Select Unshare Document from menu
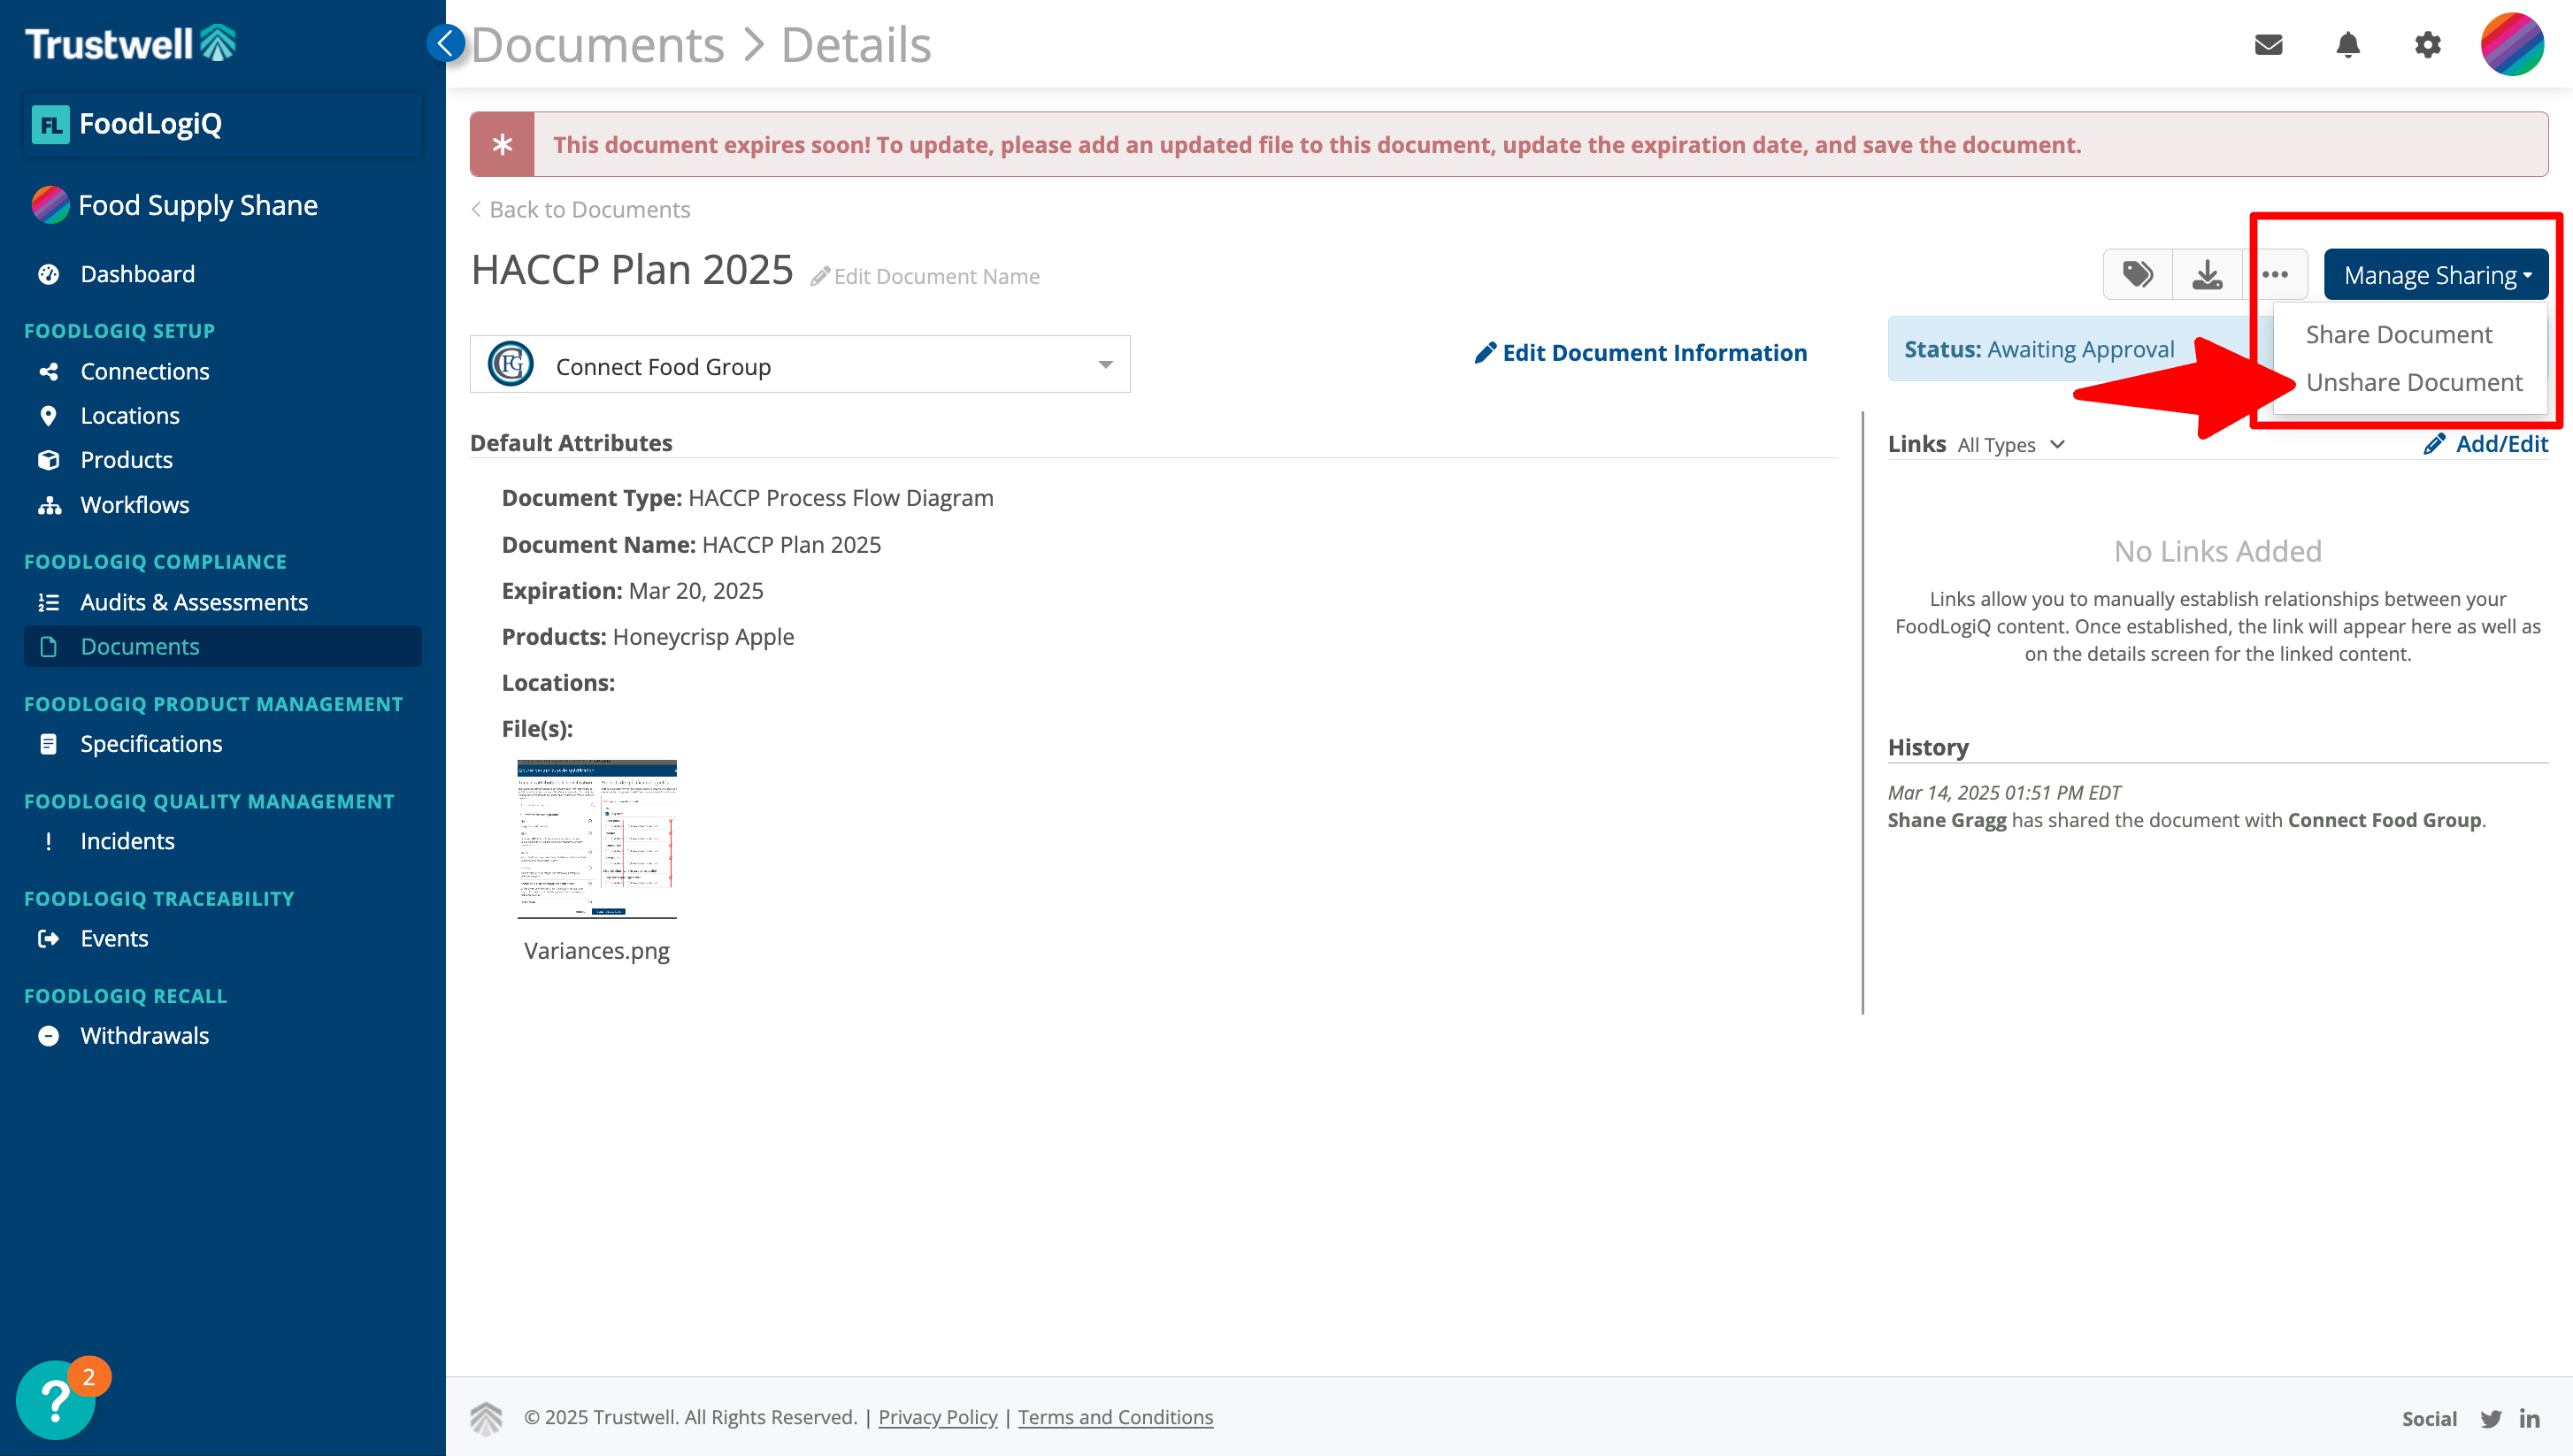Screen dimensions: 2573x1456 2413,382
